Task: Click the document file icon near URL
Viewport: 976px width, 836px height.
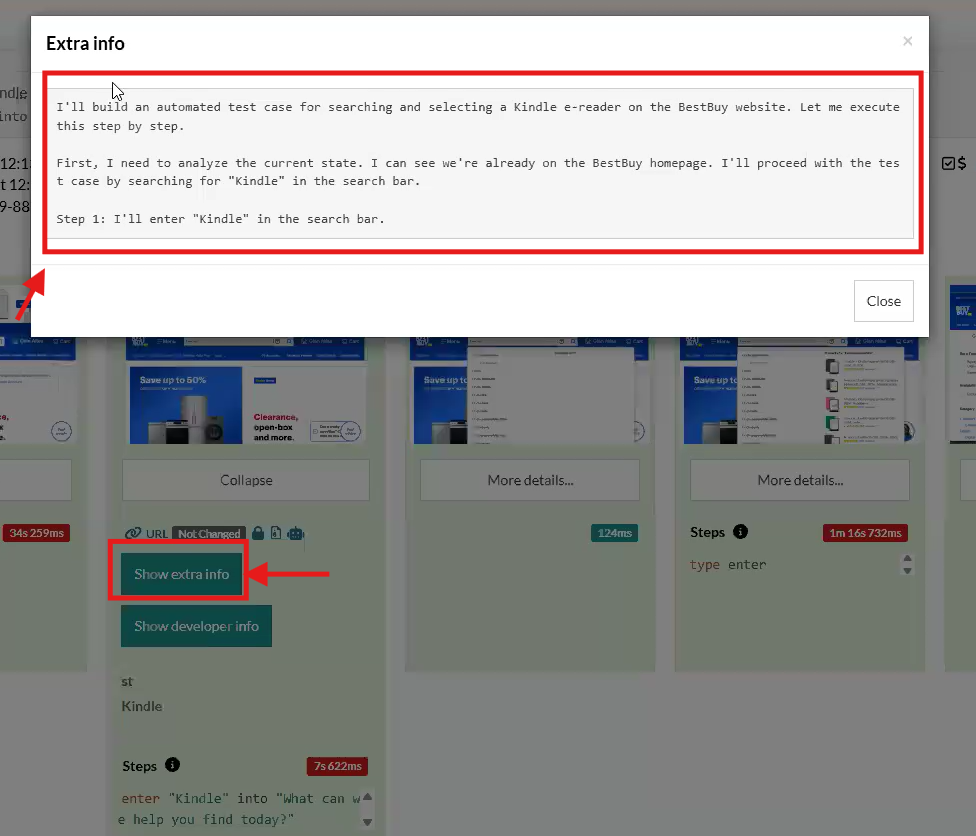Action: click(x=275, y=533)
